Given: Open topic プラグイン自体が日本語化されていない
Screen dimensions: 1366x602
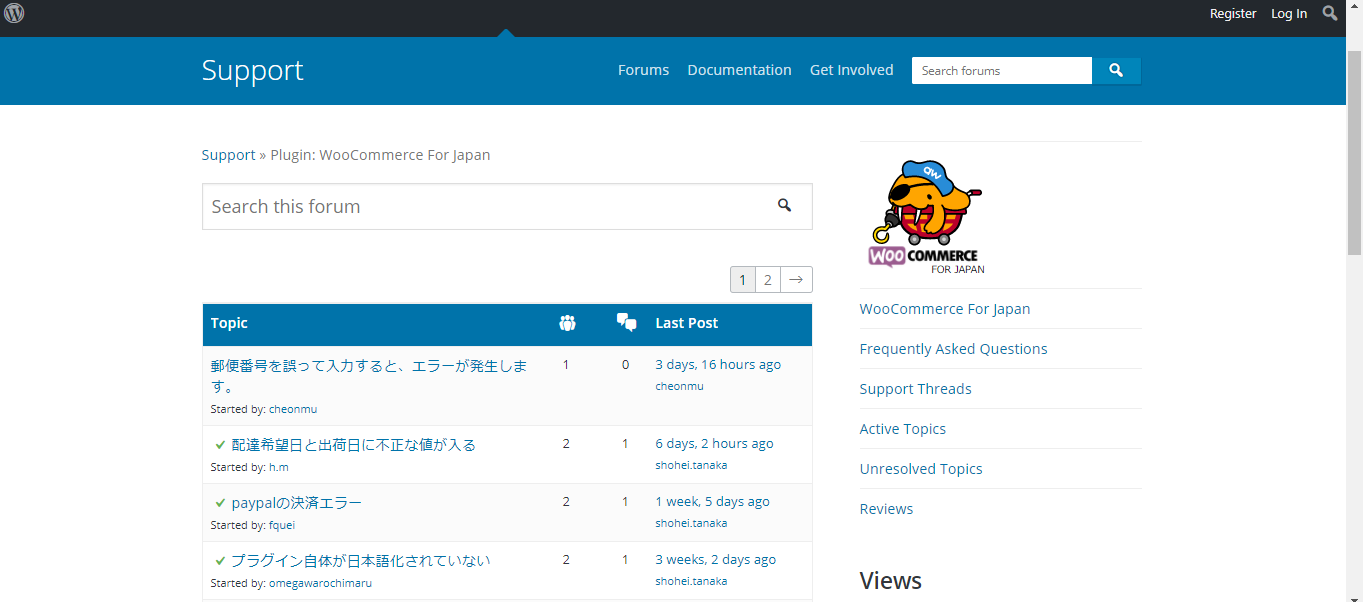Looking at the screenshot, I should click(361, 561).
